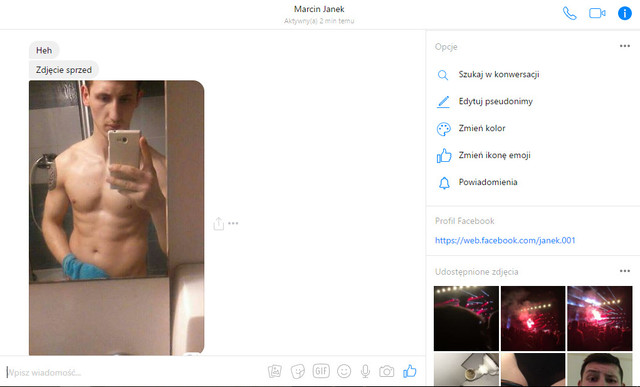This screenshot has width=640, height=387.
Task: Open the web.facebook.com/janek.001 profile link
Action: (x=505, y=240)
